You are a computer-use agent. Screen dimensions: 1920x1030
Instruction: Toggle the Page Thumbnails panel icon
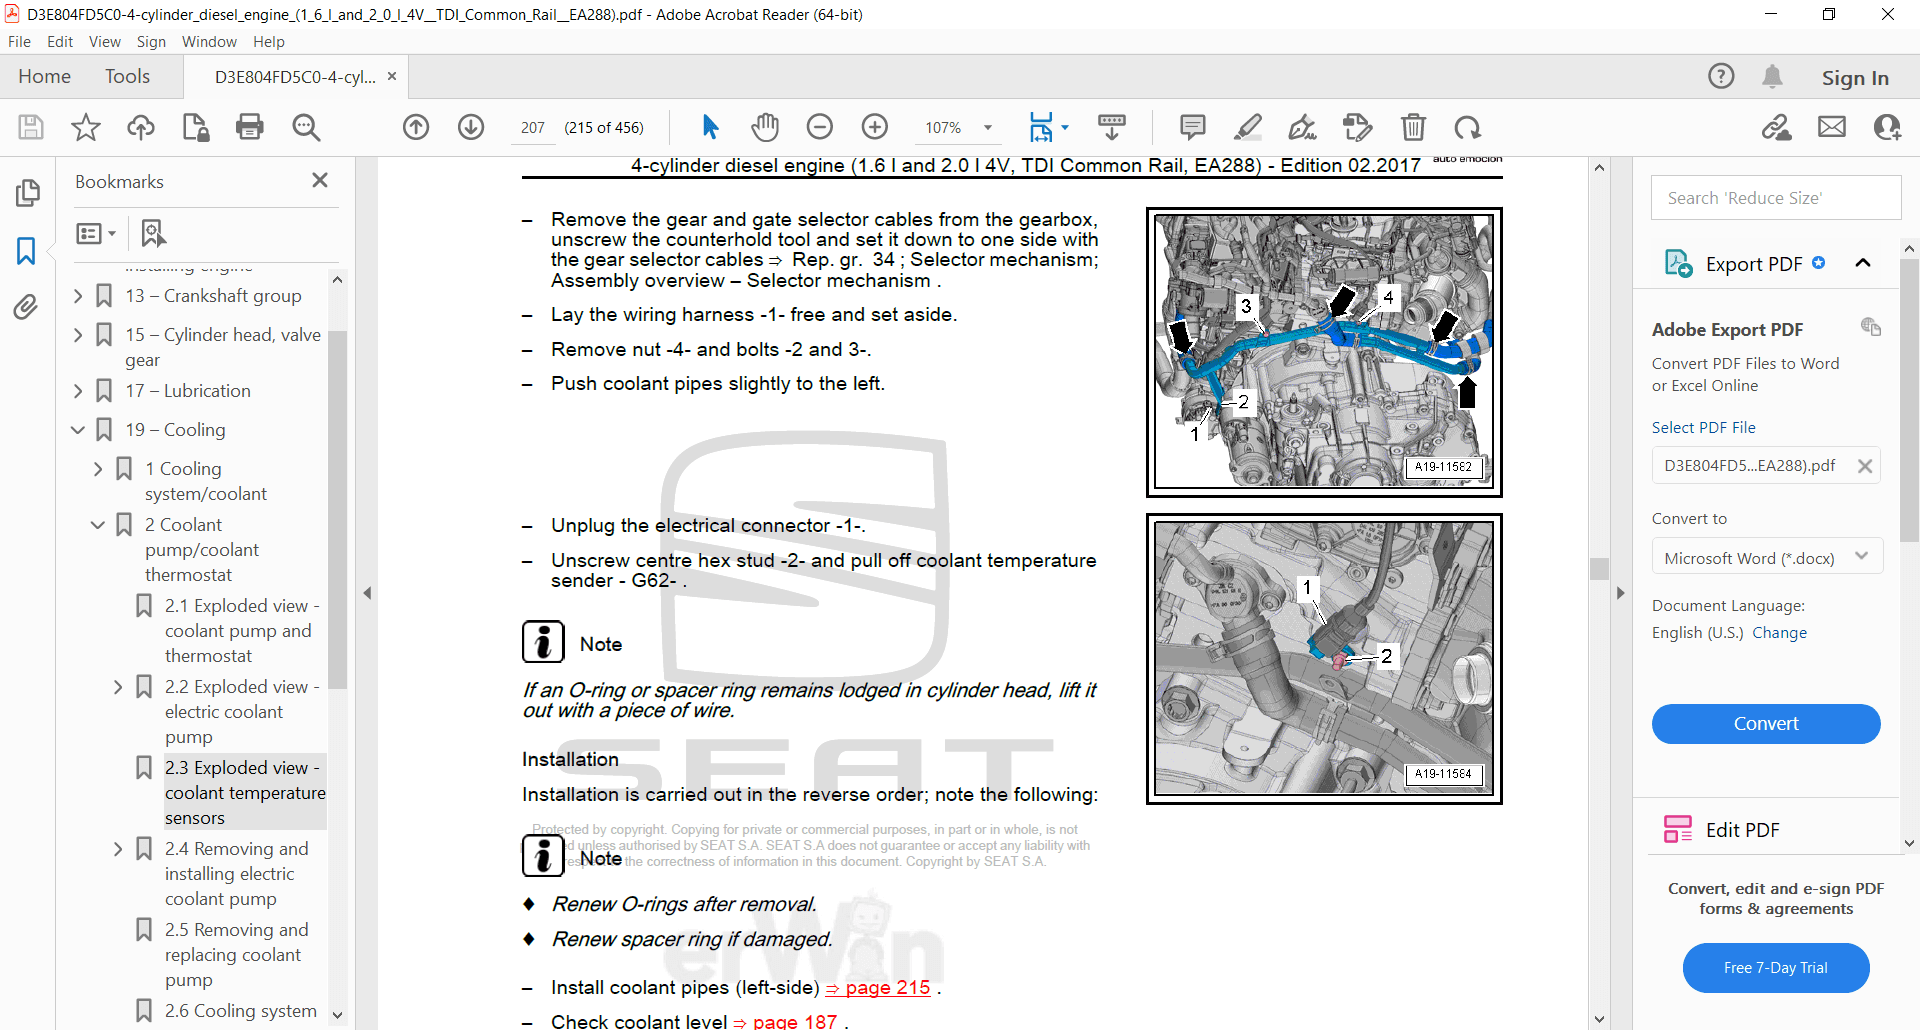tap(28, 193)
